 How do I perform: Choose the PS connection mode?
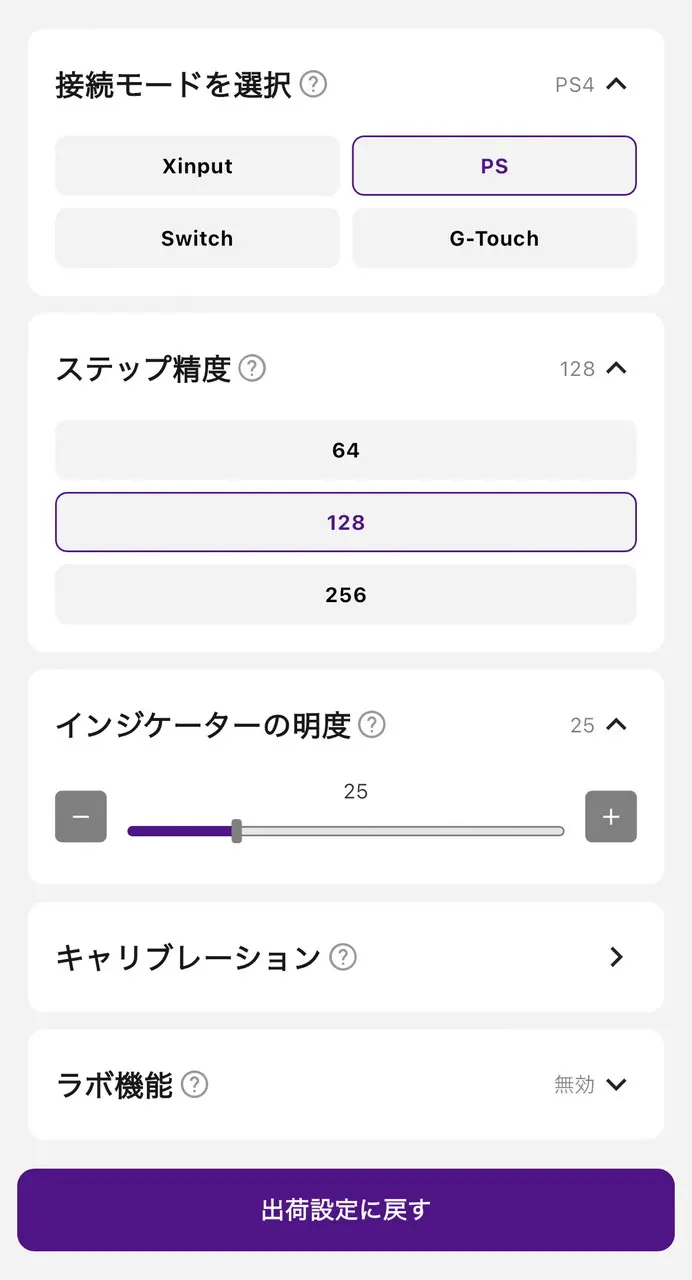494,166
